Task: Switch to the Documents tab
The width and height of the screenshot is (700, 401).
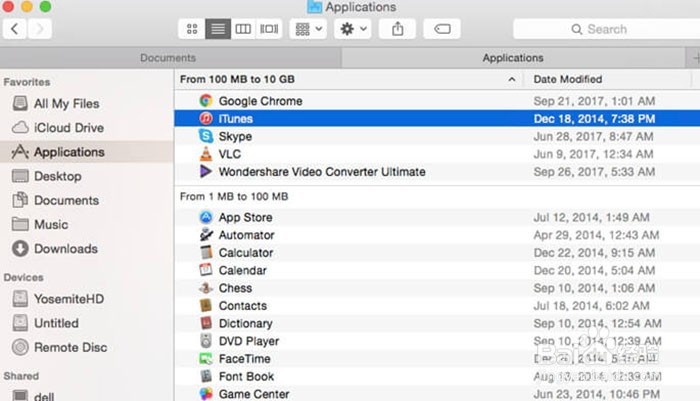Action: pyautogui.click(x=168, y=58)
